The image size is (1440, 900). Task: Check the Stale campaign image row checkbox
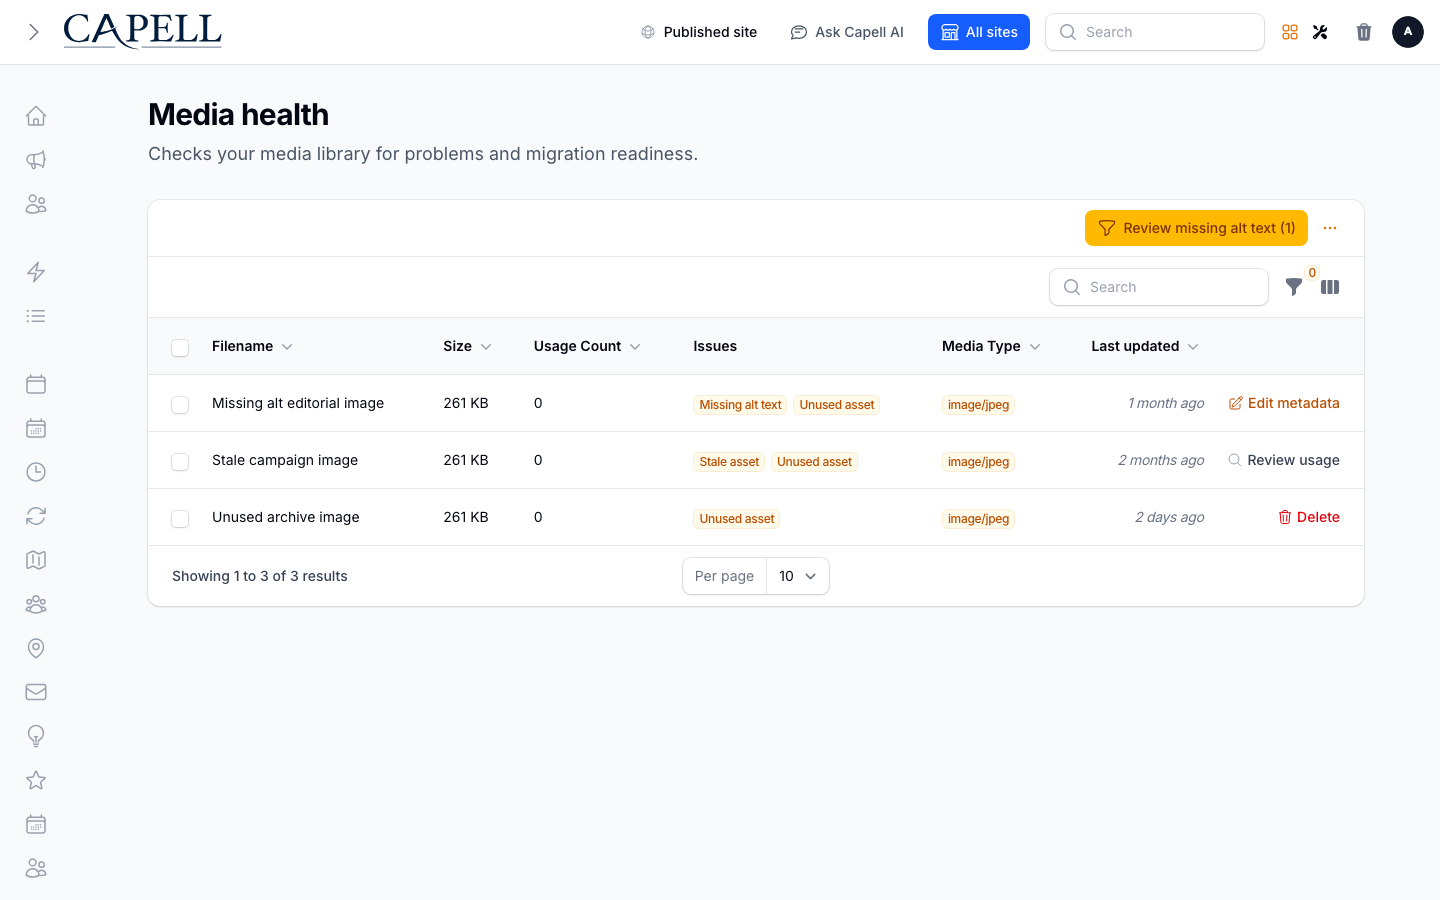[x=180, y=462]
